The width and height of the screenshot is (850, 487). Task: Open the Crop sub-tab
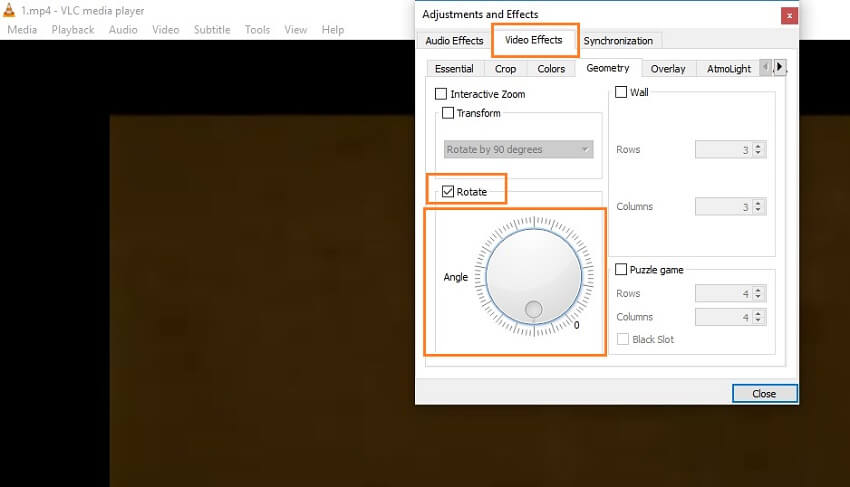[x=505, y=69]
